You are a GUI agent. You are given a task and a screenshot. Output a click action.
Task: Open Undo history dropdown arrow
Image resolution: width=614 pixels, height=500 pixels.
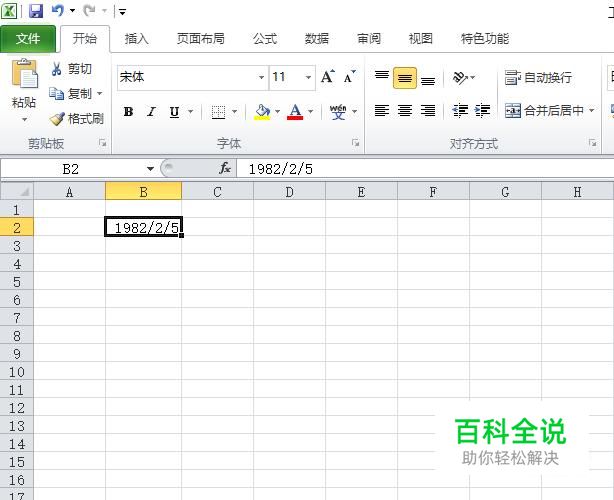(72, 11)
